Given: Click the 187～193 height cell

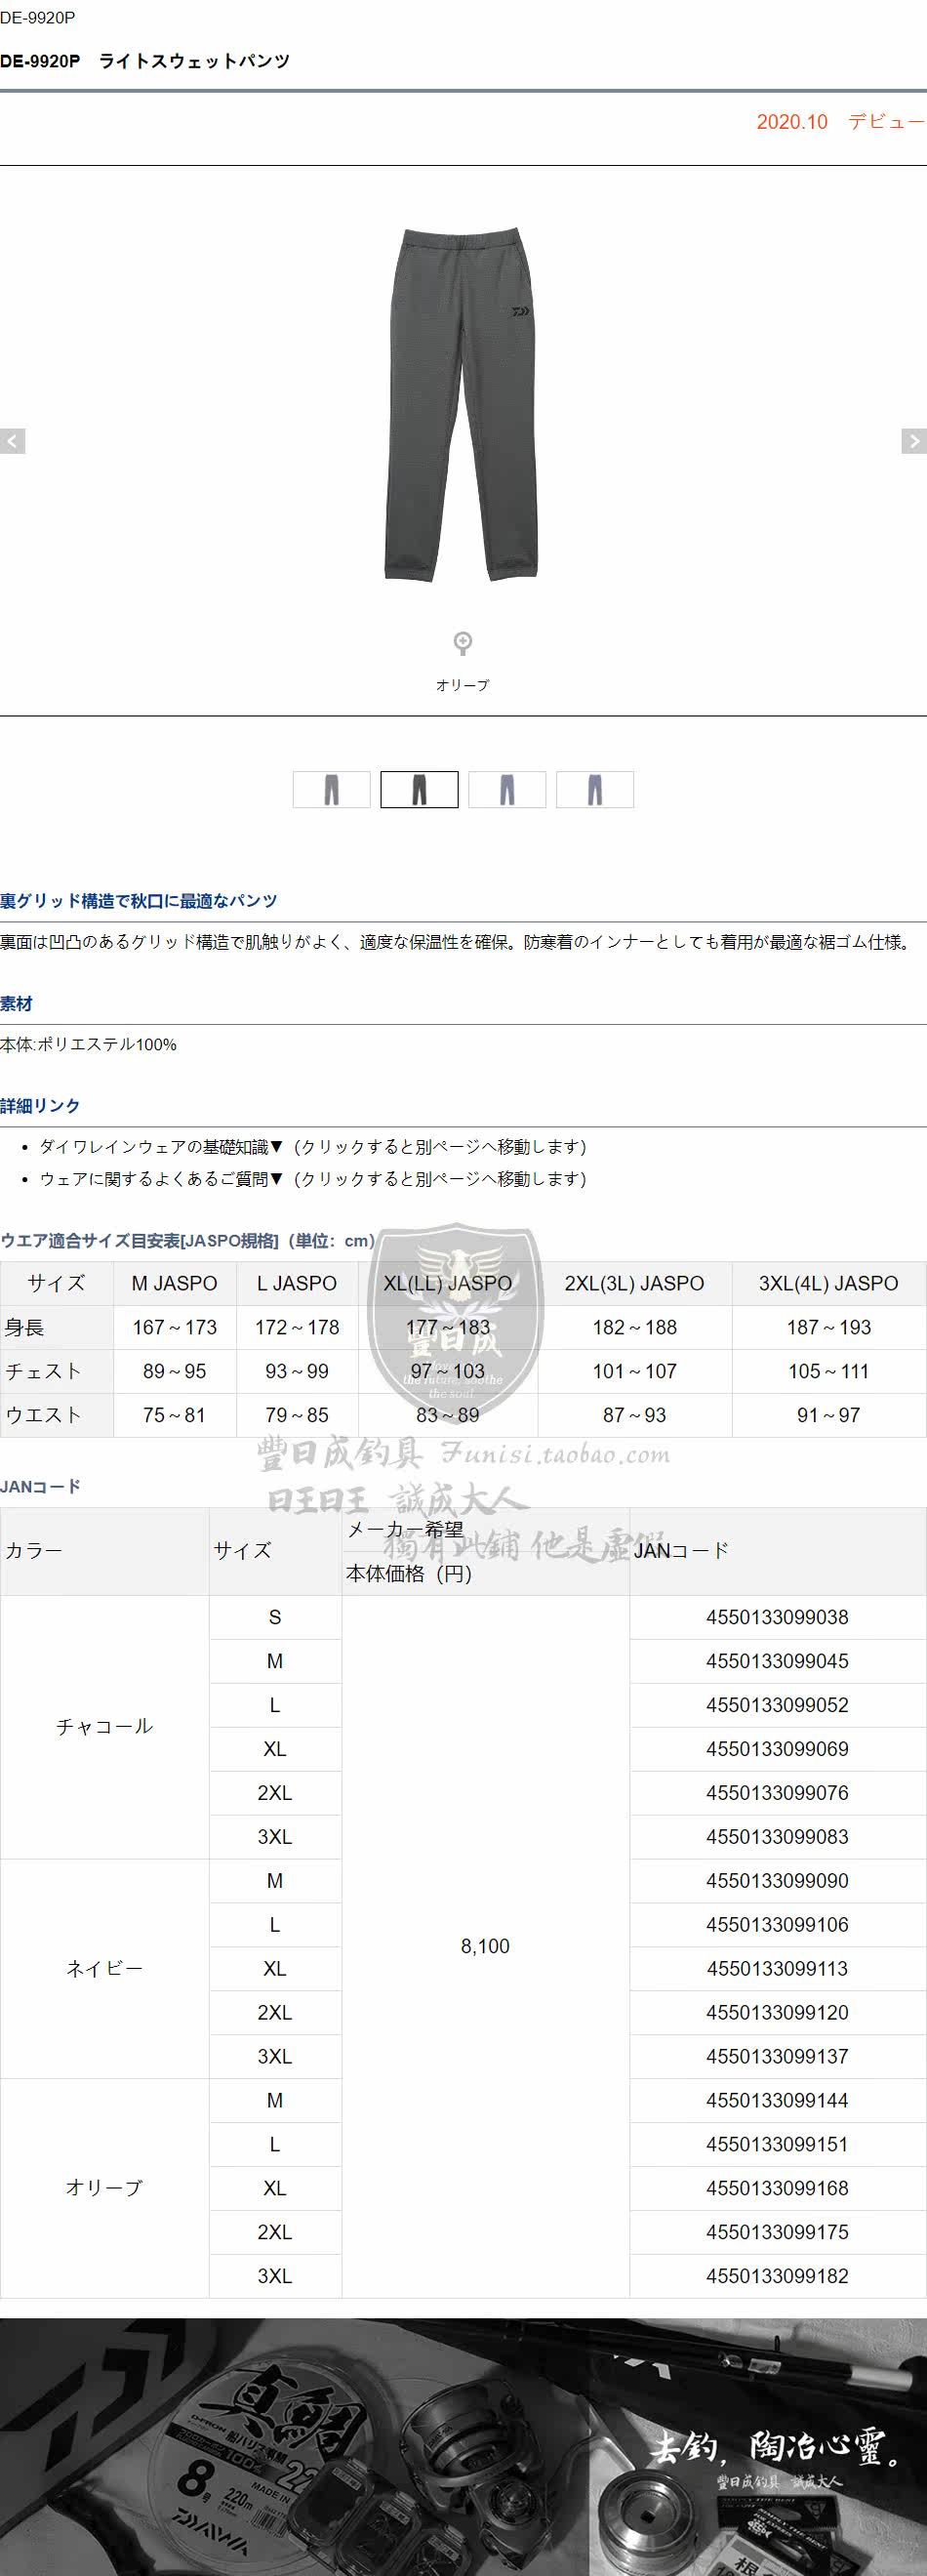Looking at the screenshot, I should coord(829,1328).
